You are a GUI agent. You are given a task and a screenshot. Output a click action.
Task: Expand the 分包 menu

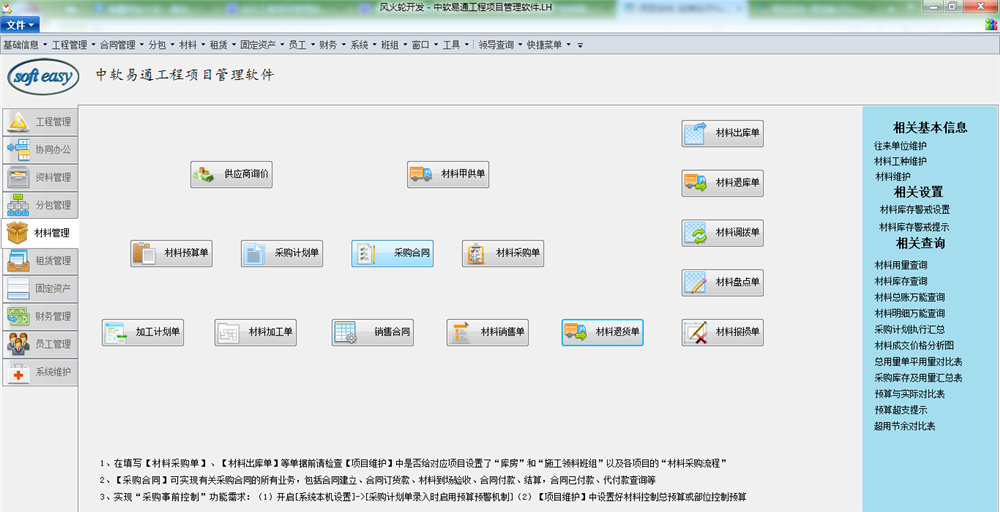161,45
